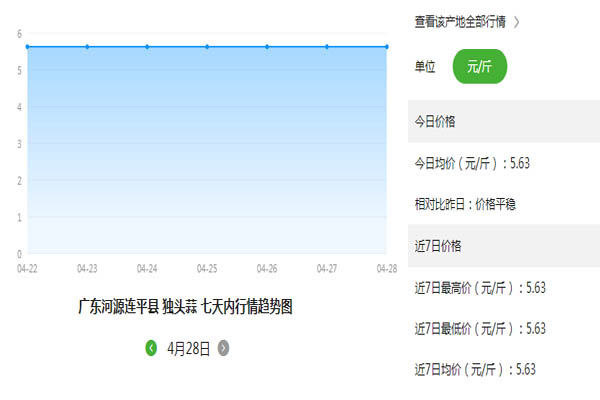The height and width of the screenshot is (400, 600).
Task: Select the 近7日最低价 row
Action: point(480,328)
